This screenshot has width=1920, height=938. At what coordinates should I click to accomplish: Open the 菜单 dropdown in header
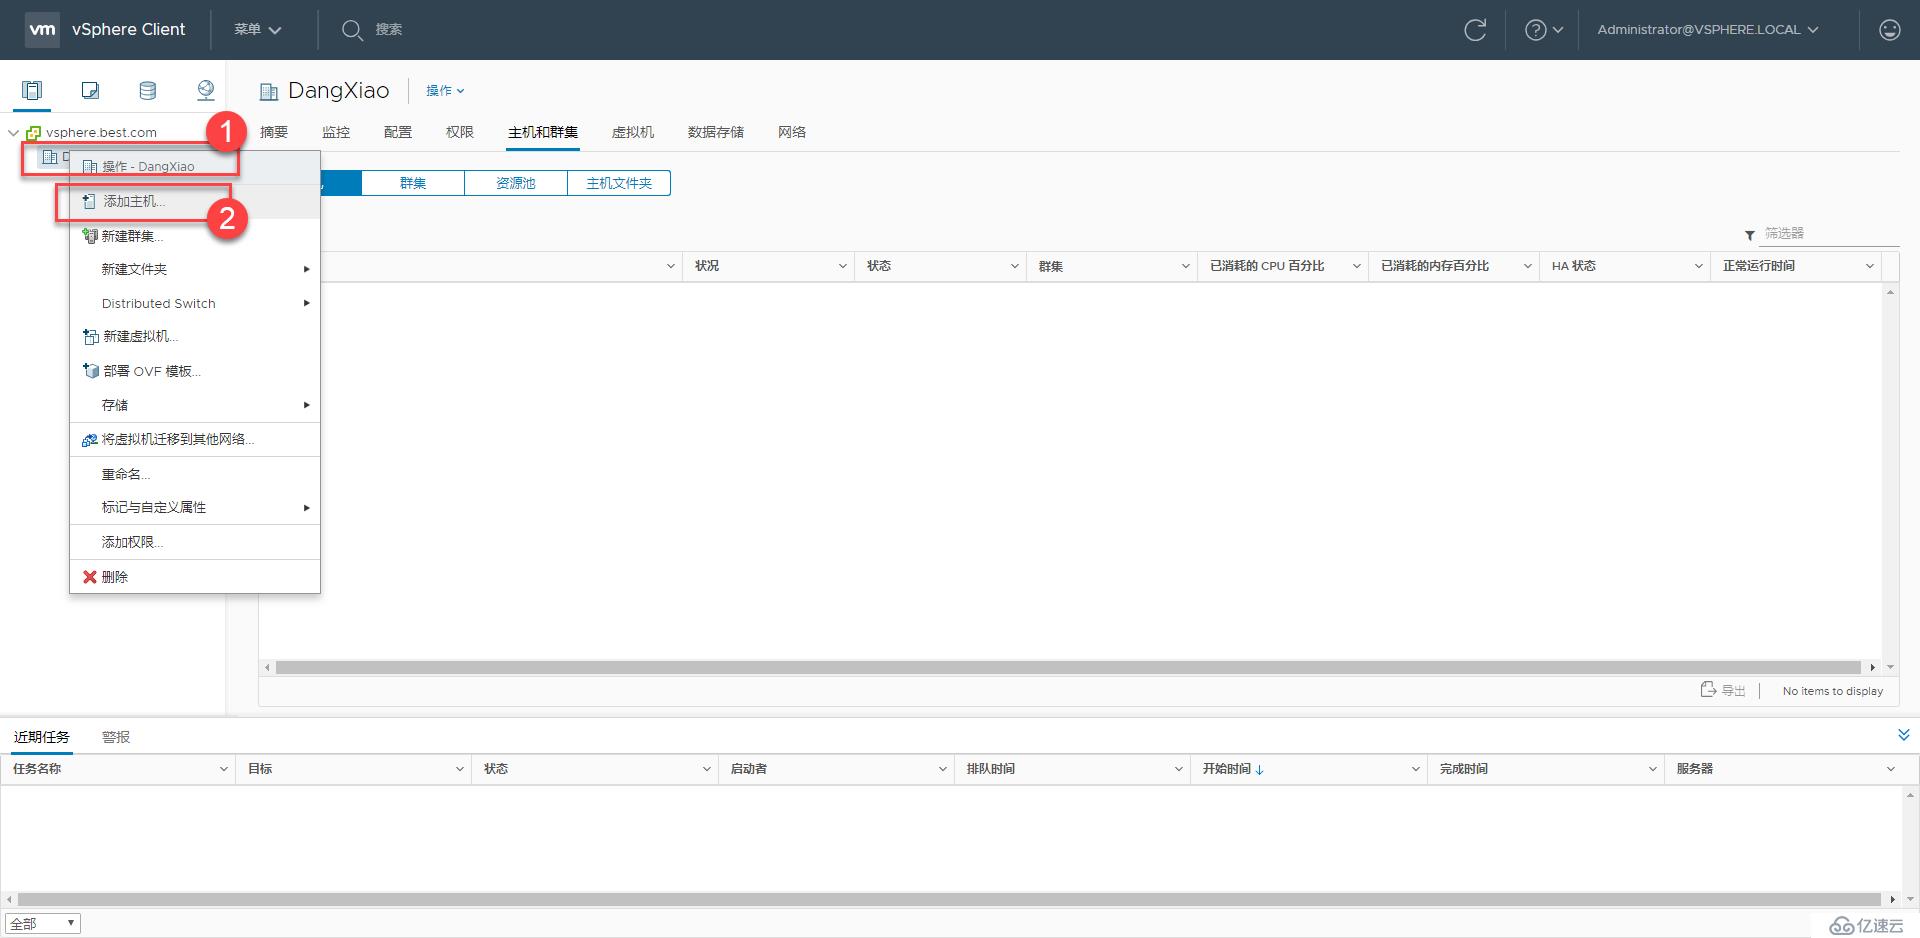[257, 30]
